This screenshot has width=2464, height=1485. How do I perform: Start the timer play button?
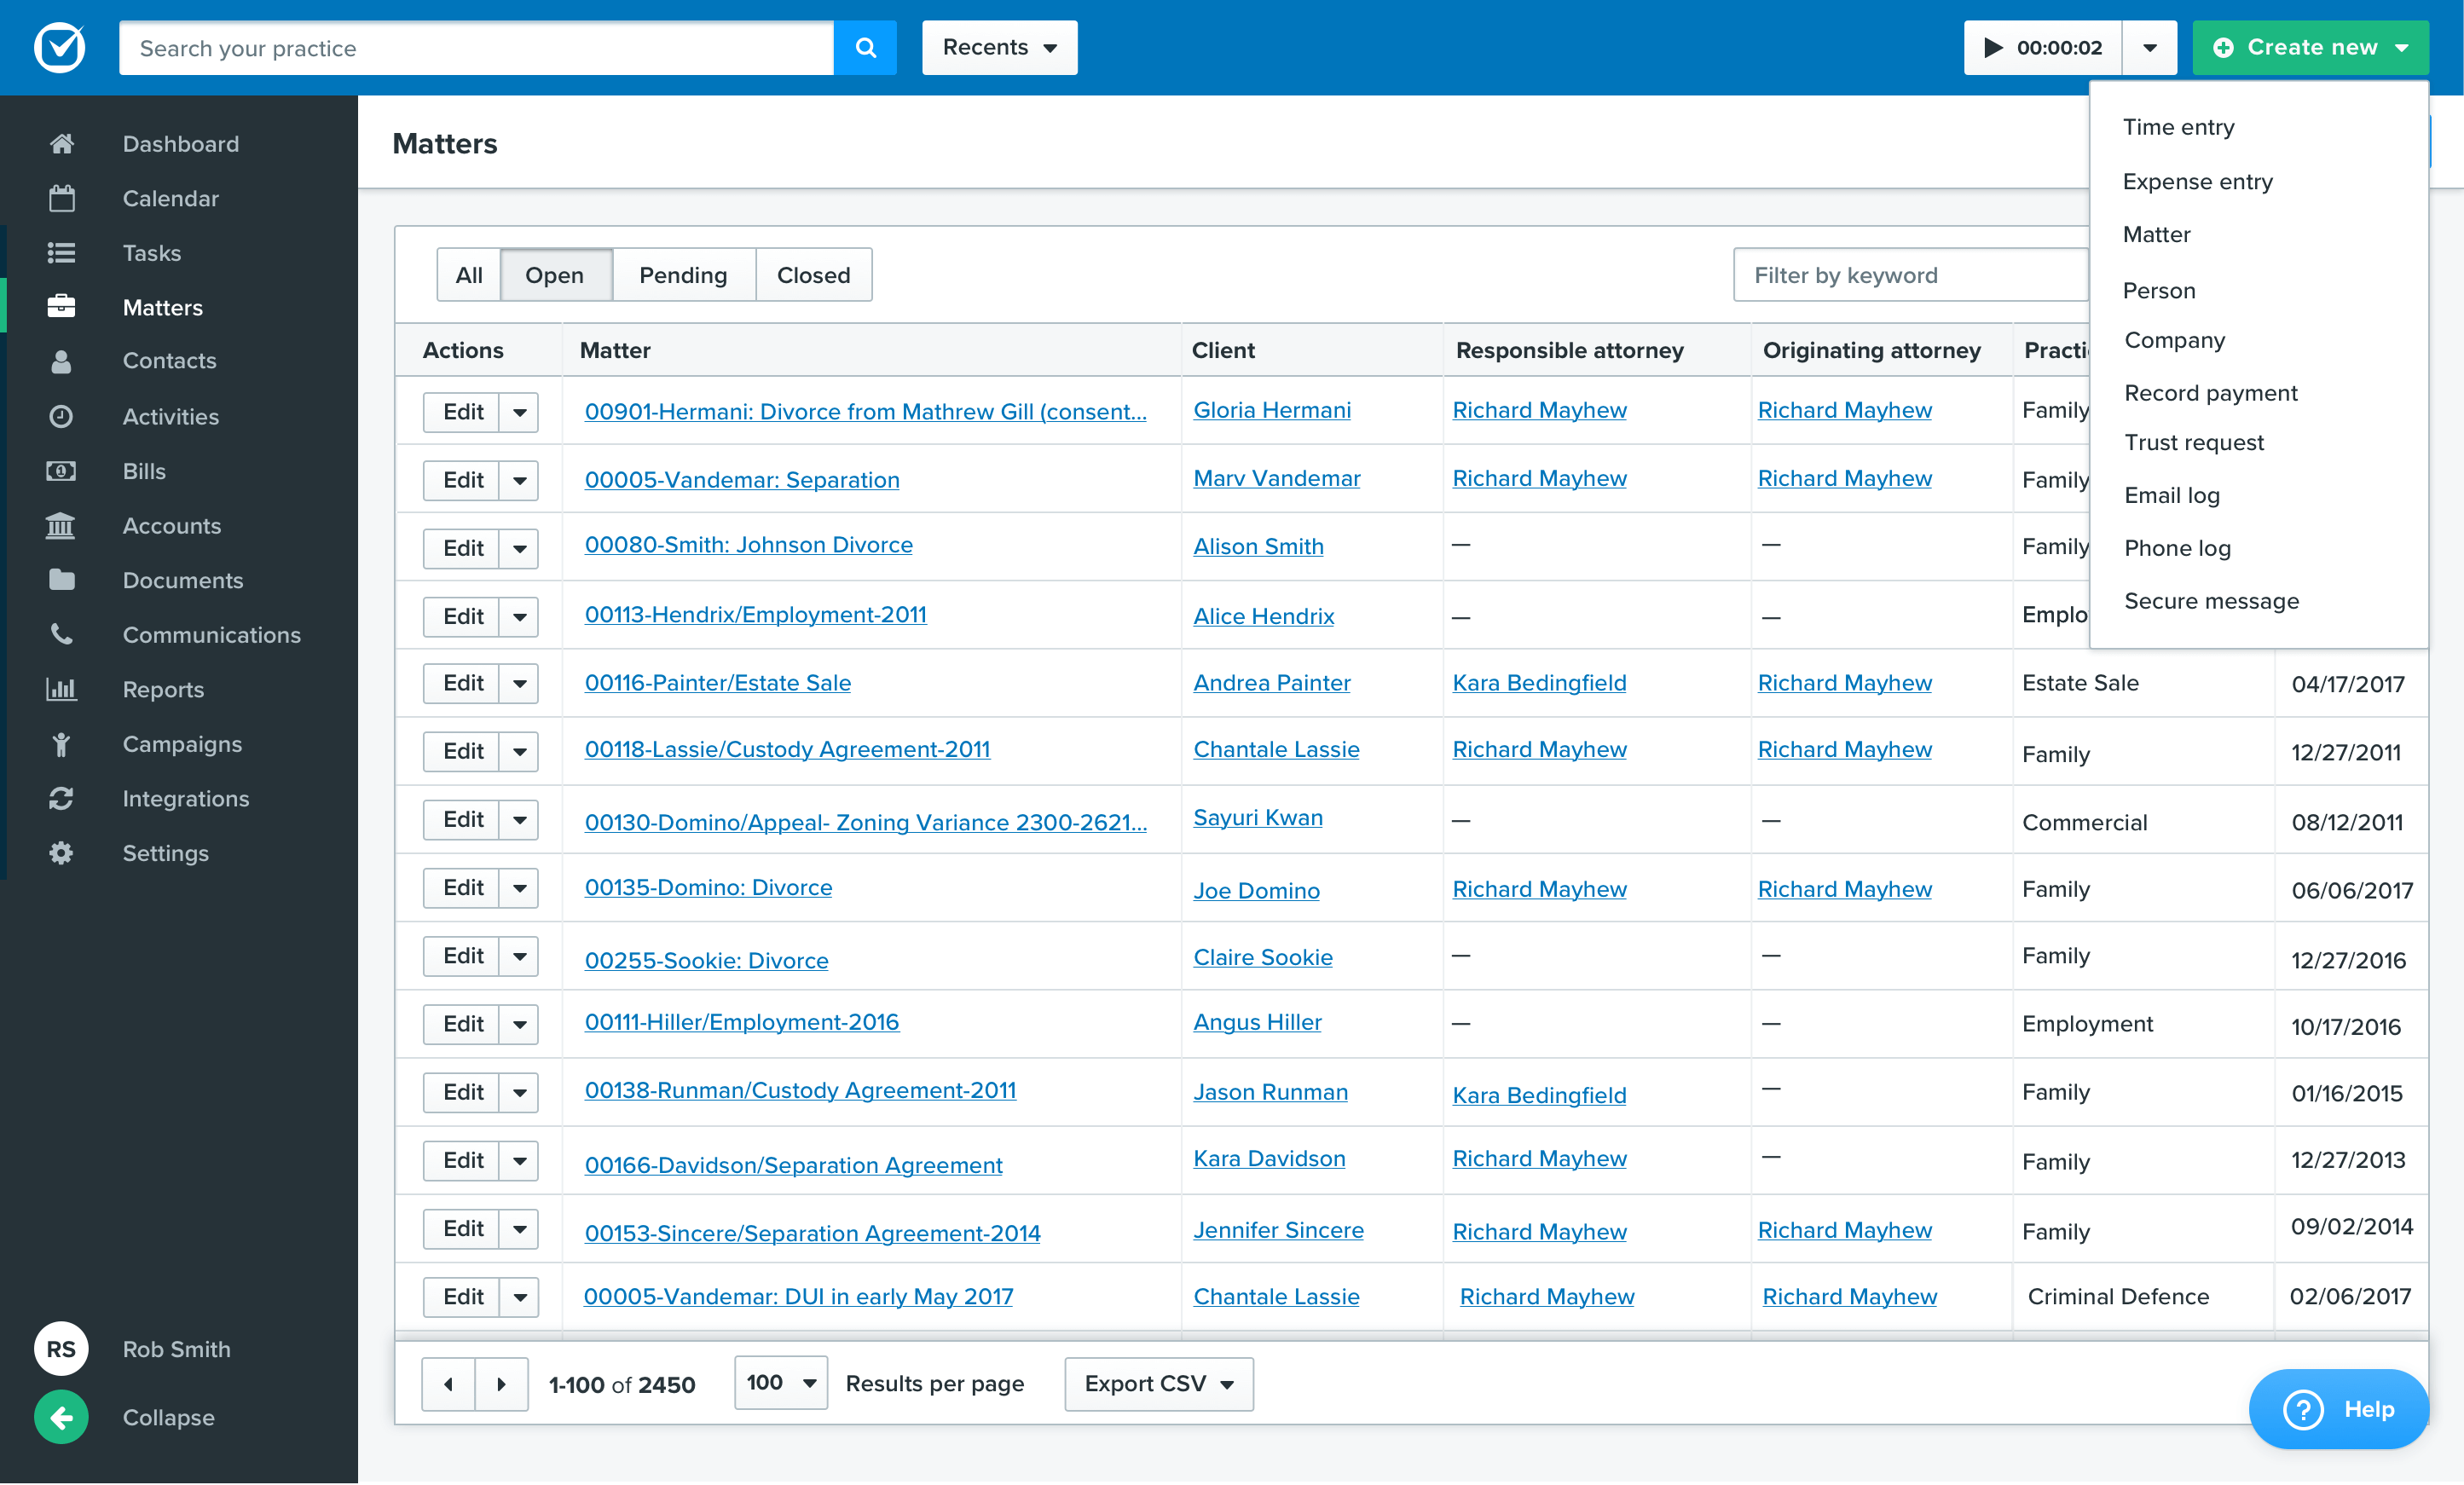pyautogui.click(x=1994, y=47)
